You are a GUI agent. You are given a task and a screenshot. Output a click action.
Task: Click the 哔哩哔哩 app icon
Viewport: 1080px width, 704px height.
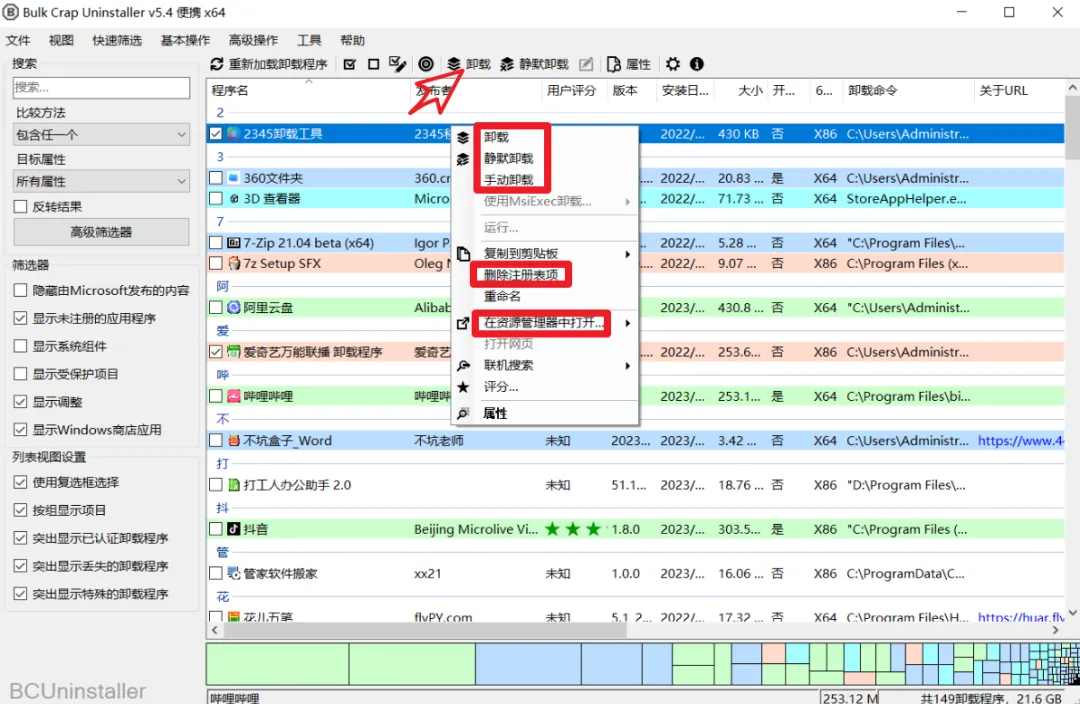tap(234, 396)
